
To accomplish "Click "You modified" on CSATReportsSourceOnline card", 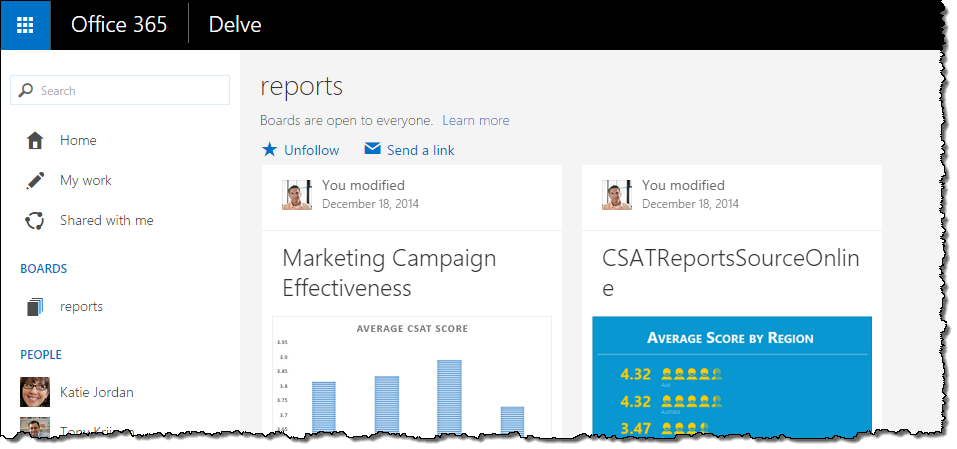I will tap(683, 185).
